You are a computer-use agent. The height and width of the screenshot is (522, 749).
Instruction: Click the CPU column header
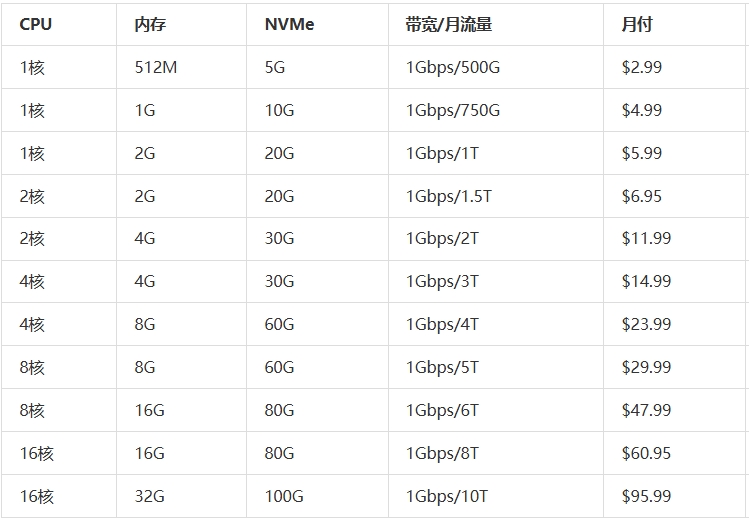coord(36,25)
